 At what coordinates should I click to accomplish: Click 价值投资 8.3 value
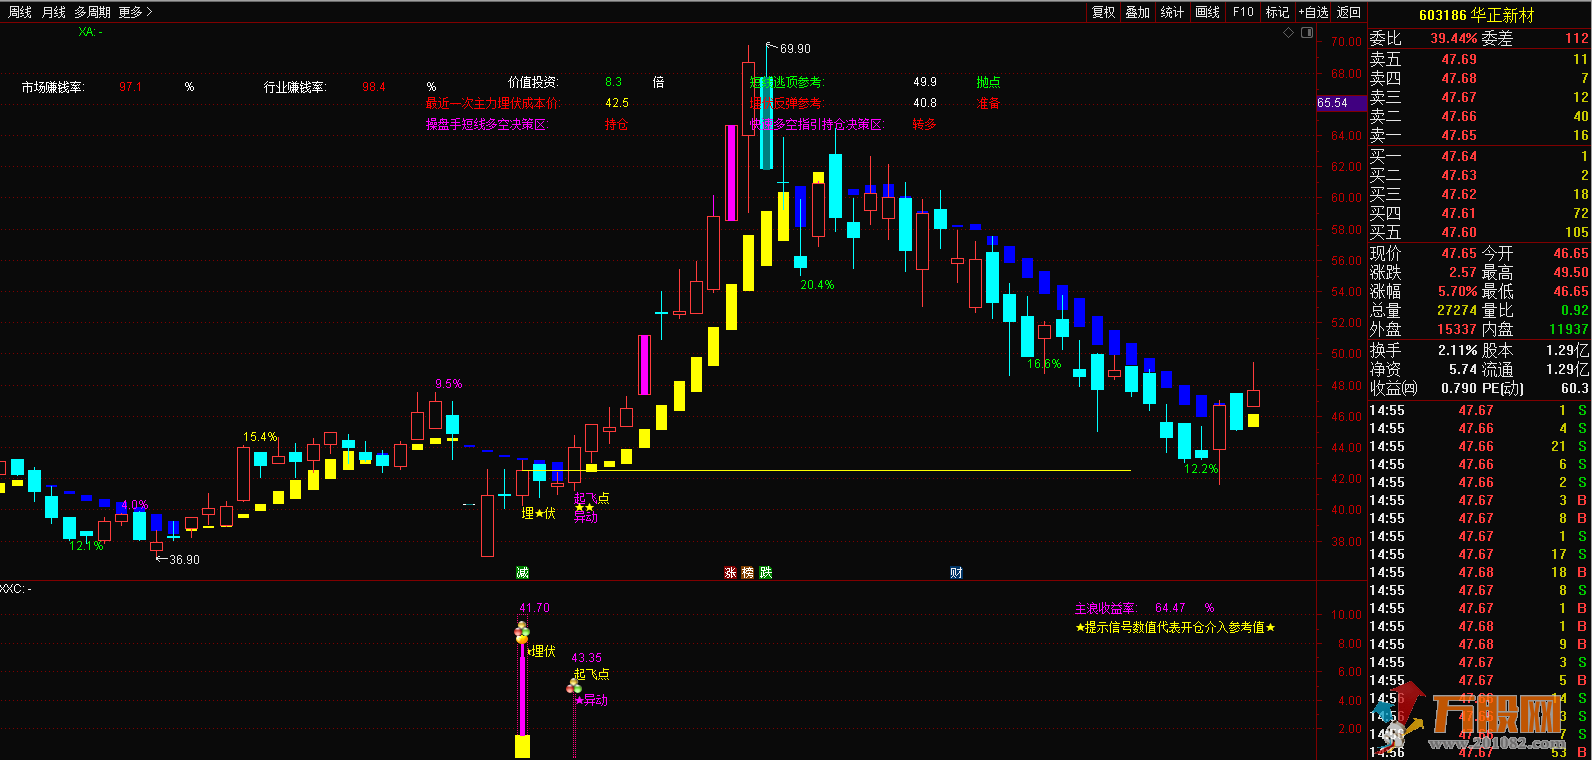[x=613, y=82]
